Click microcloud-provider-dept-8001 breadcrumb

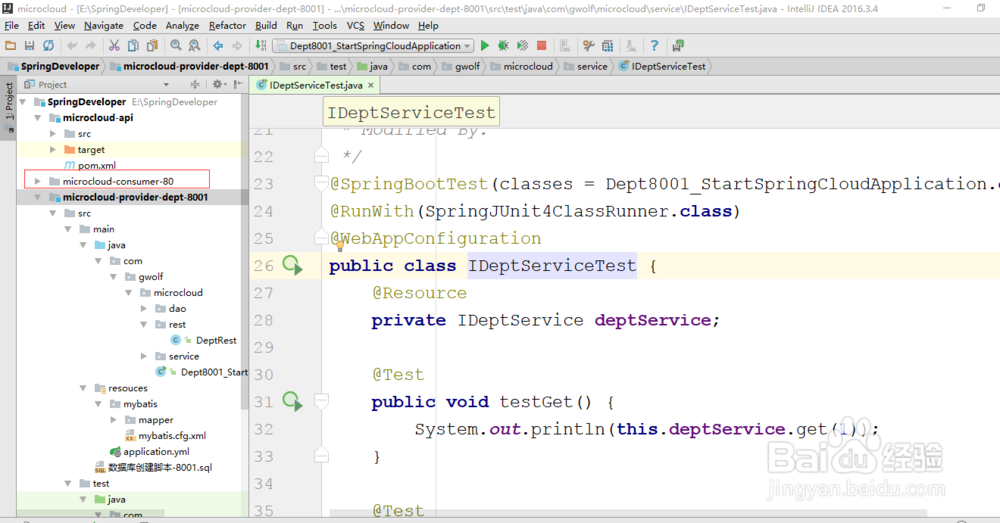pyautogui.click(x=189, y=66)
